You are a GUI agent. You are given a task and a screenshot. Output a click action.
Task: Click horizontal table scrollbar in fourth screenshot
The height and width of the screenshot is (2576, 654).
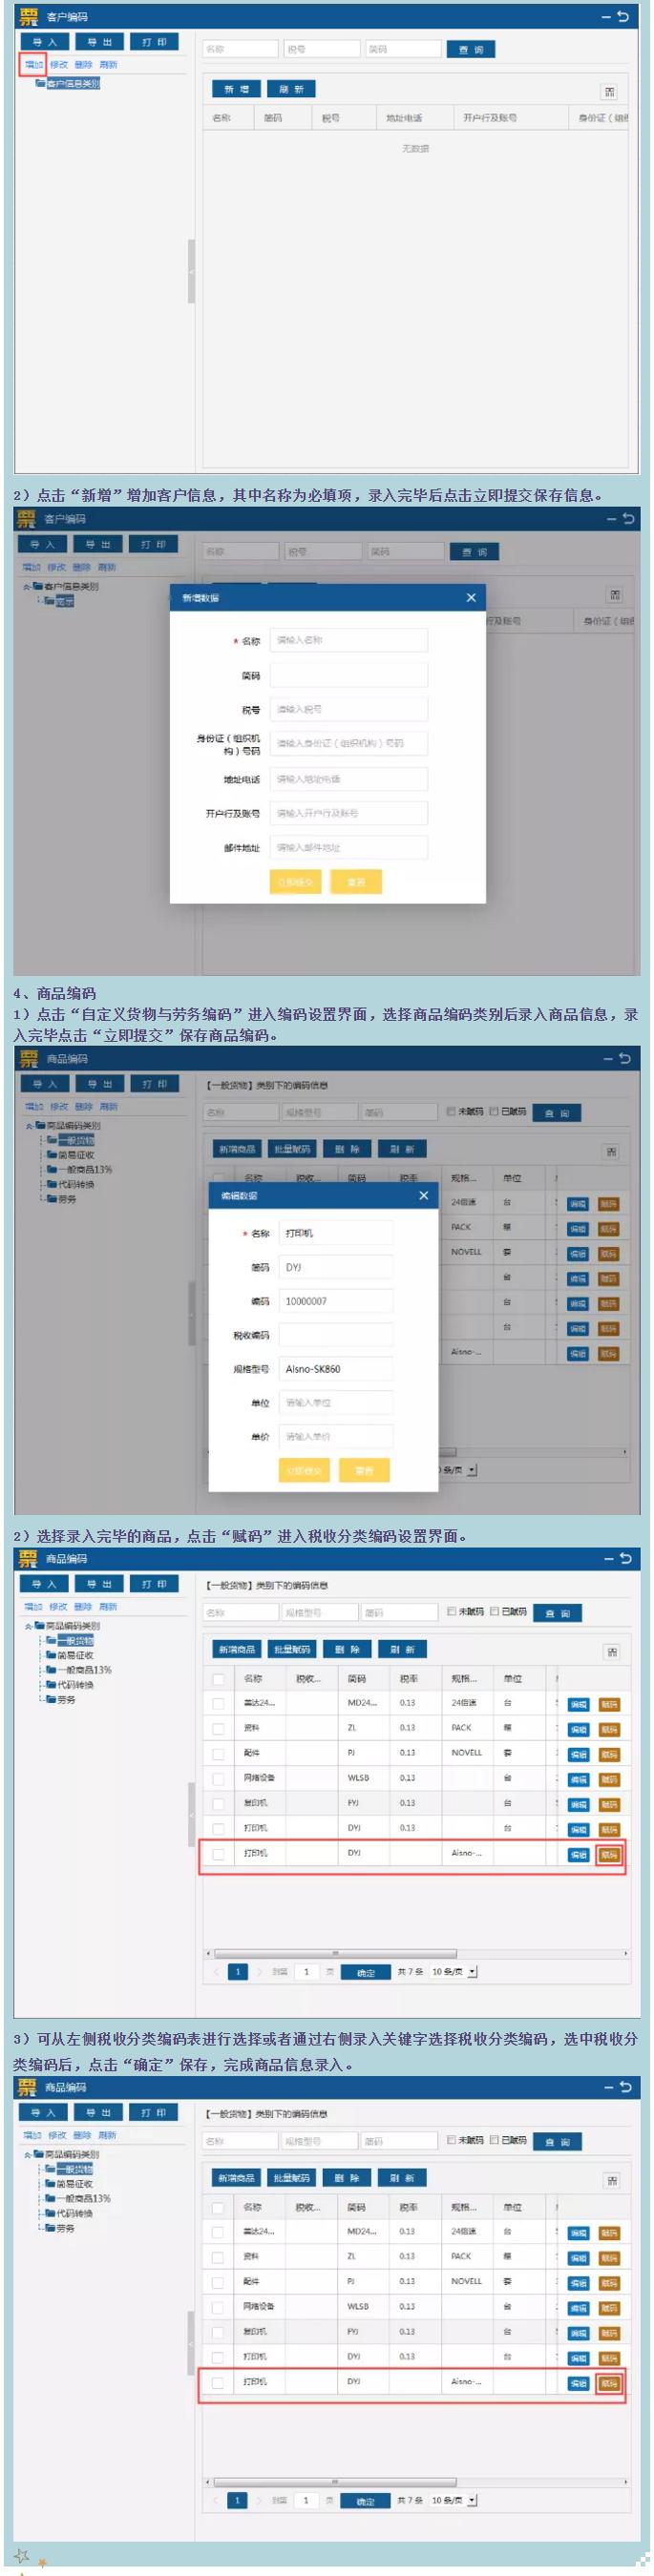[x=335, y=1953]
